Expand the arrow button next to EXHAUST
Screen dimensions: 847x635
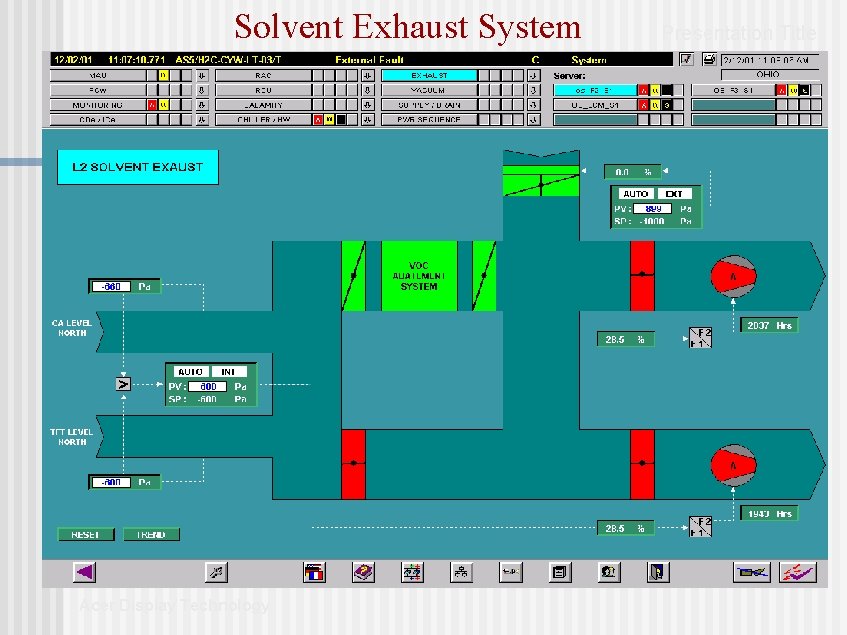[x=533, y=76]
